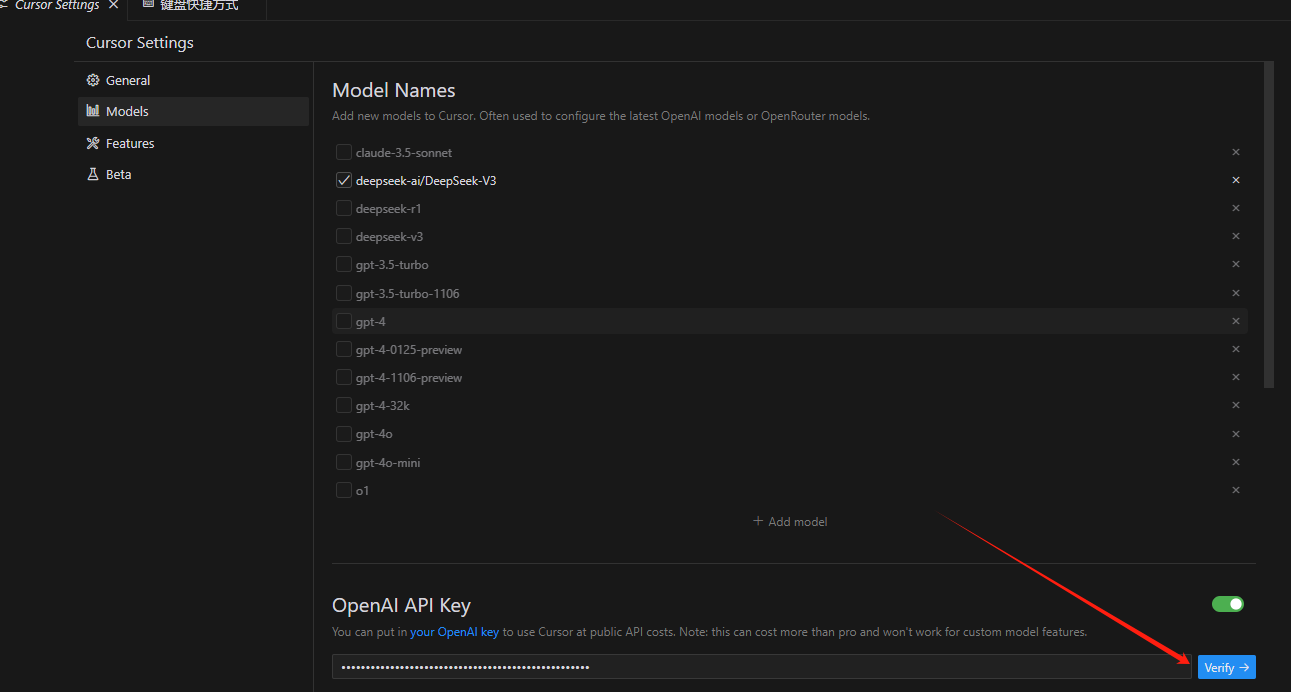The image size is (1291, 692).
Task: Open the 'your OpenAI key' link
Action: pos(454,632)
